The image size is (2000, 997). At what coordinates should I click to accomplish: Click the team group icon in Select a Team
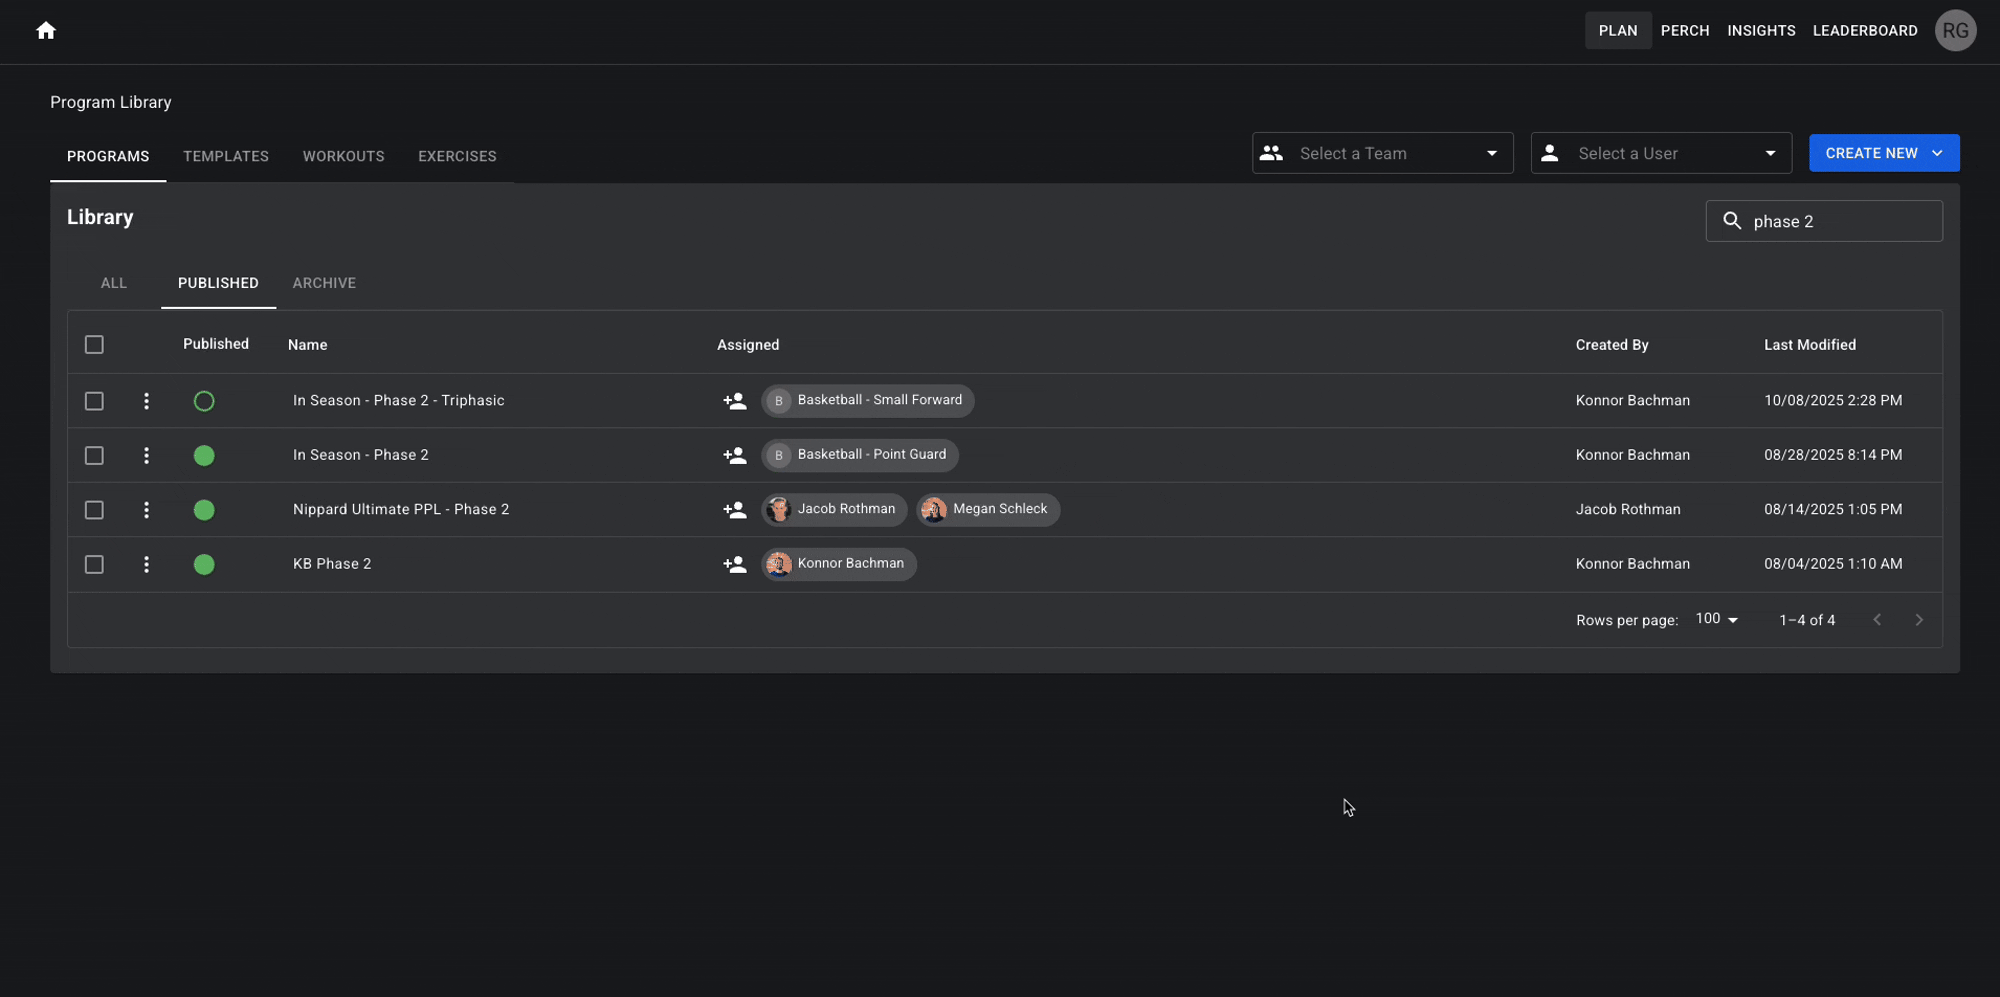pyautogui.click(x=1271, y=153)
